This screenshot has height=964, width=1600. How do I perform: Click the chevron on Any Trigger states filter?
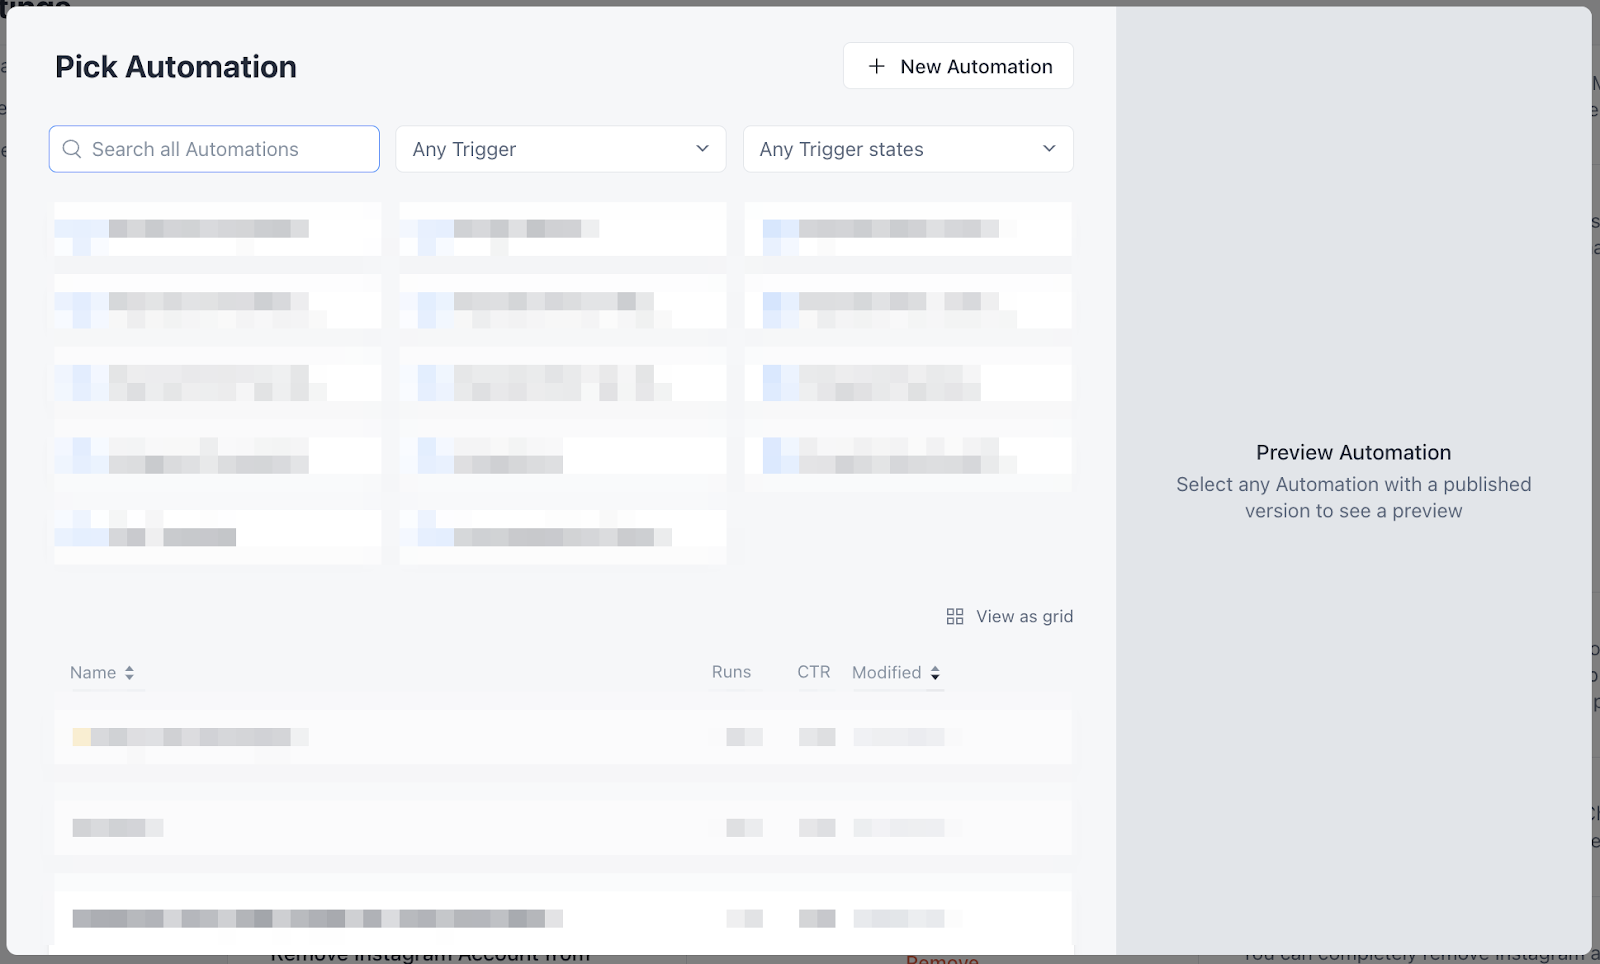[x=1049, y=149]
